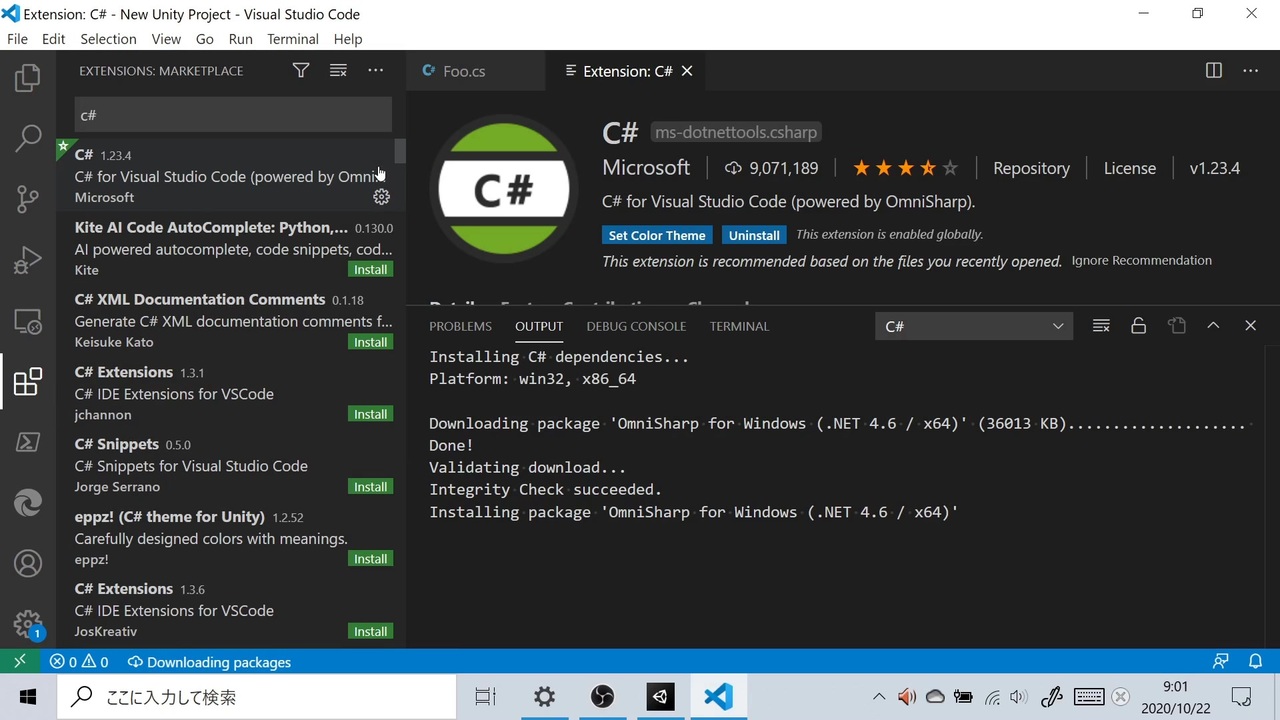The height and width of the screenshot is (720, 1280).
Task: Split the editor to the right
Action: [1213, 71]
